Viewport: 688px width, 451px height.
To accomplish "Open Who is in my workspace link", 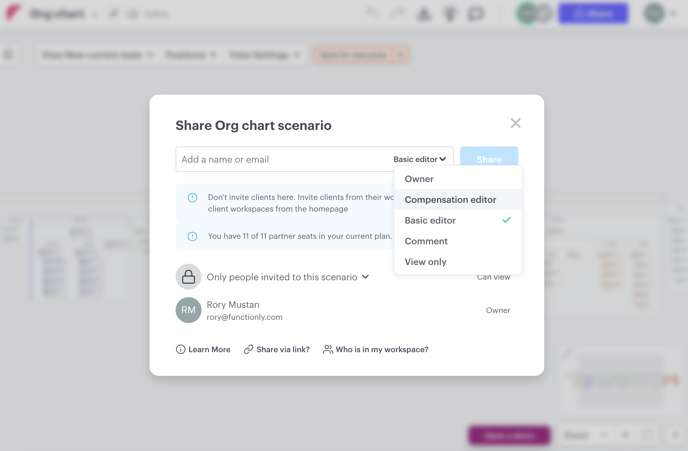I will (x=382, y=350).
